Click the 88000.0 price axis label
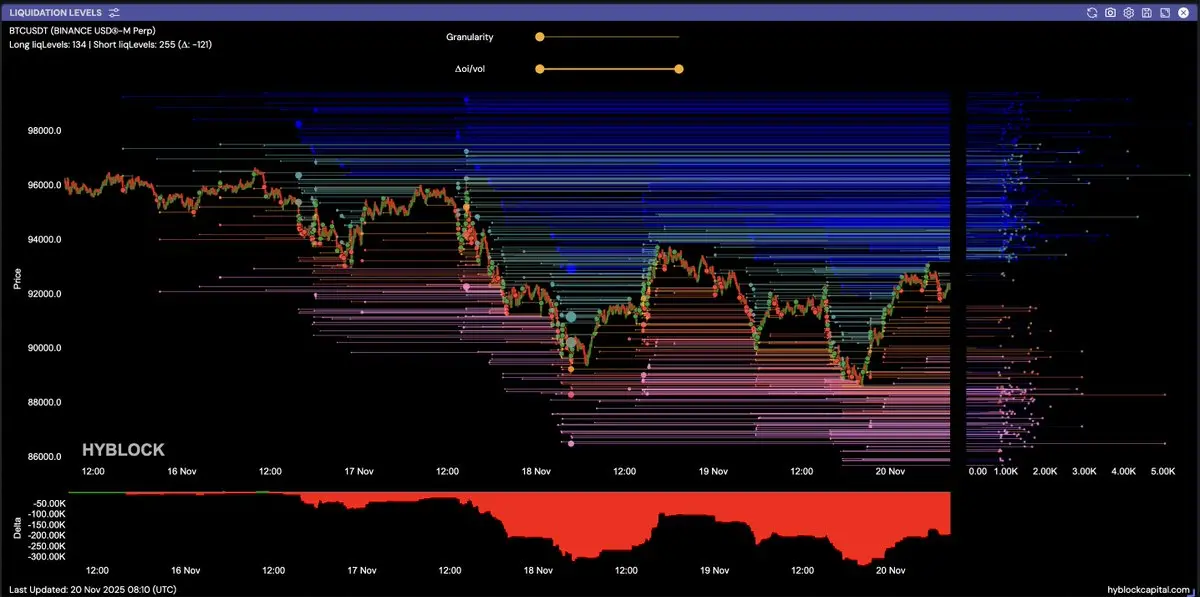Viewport: 1200px width, 597px height. [44, 403]
